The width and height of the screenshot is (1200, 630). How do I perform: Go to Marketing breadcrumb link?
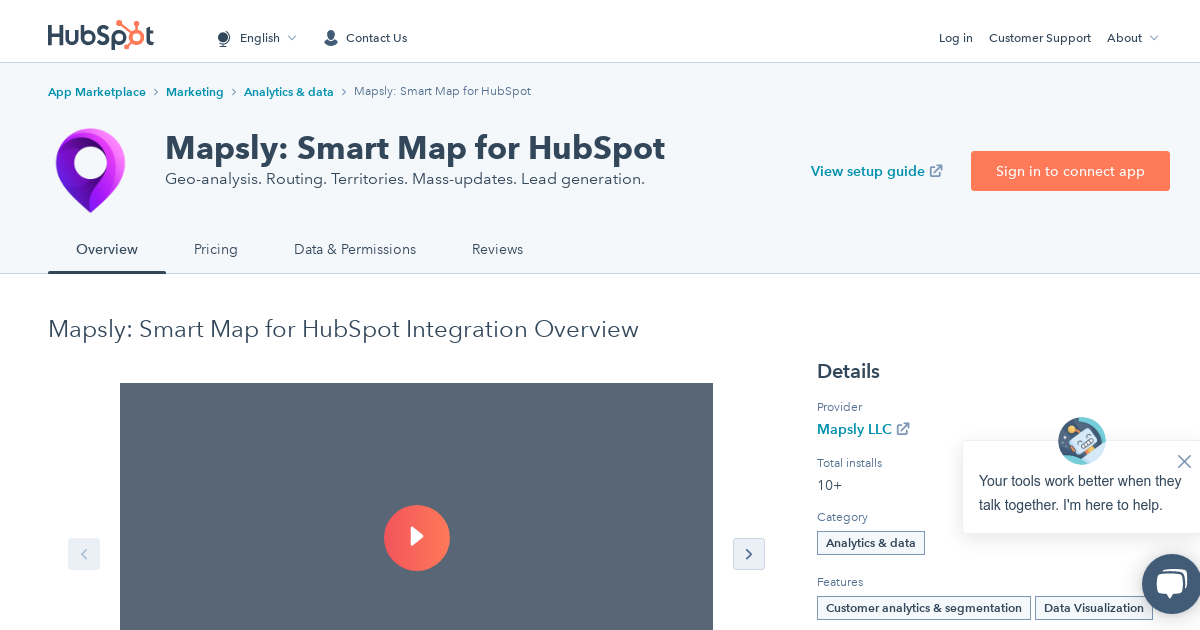[195, 91]
